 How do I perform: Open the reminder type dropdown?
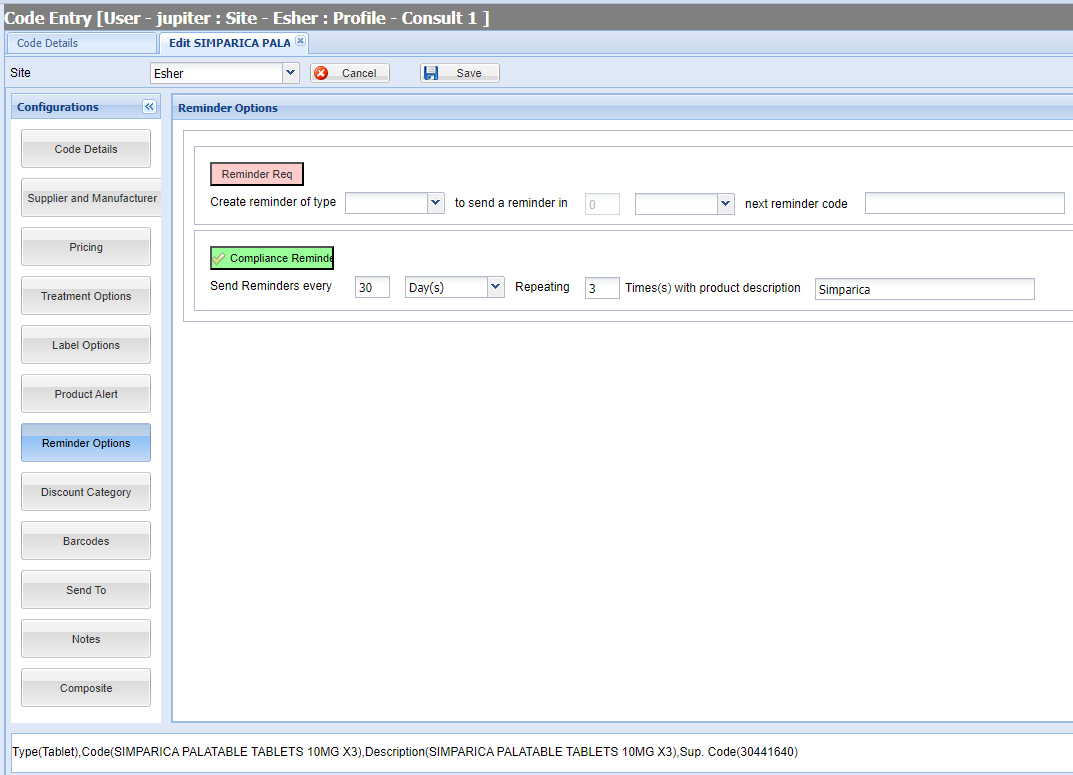pos(436,203)
